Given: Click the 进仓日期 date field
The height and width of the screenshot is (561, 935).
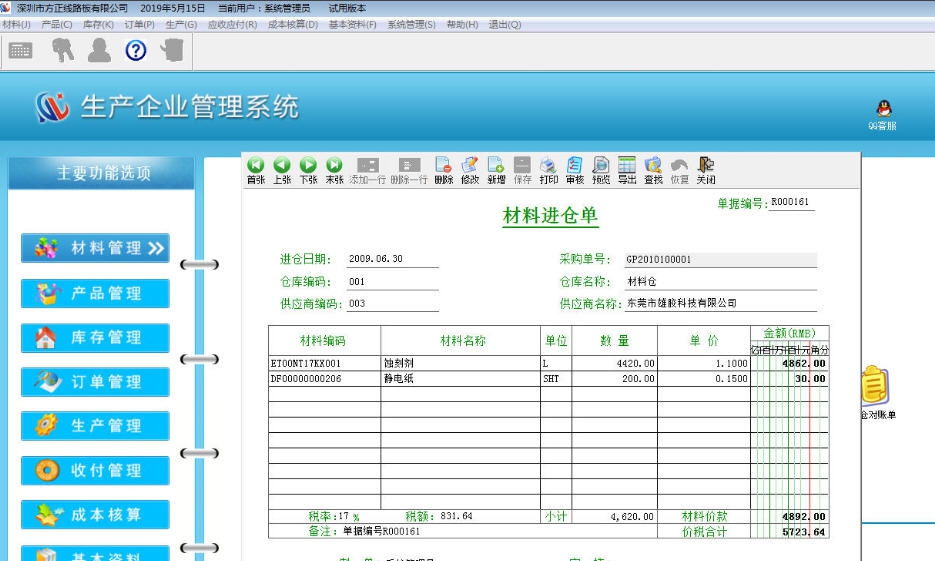Looking at the screenshot, I should (392, 260).
